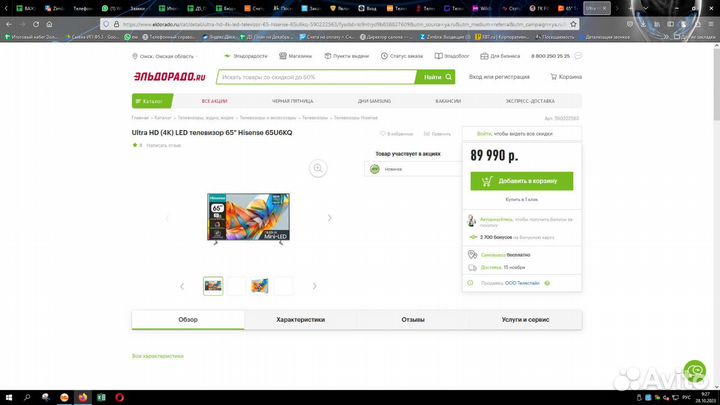Open the green Каталог menu
720x405 pixels.
tap(152, 101)
